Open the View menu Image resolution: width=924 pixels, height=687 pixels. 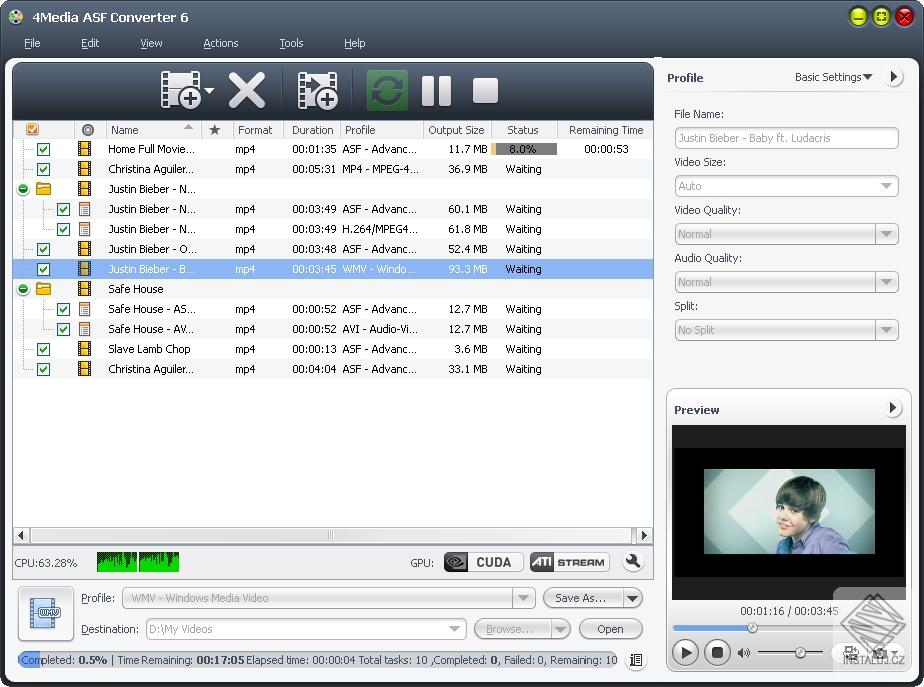(151, 43)
